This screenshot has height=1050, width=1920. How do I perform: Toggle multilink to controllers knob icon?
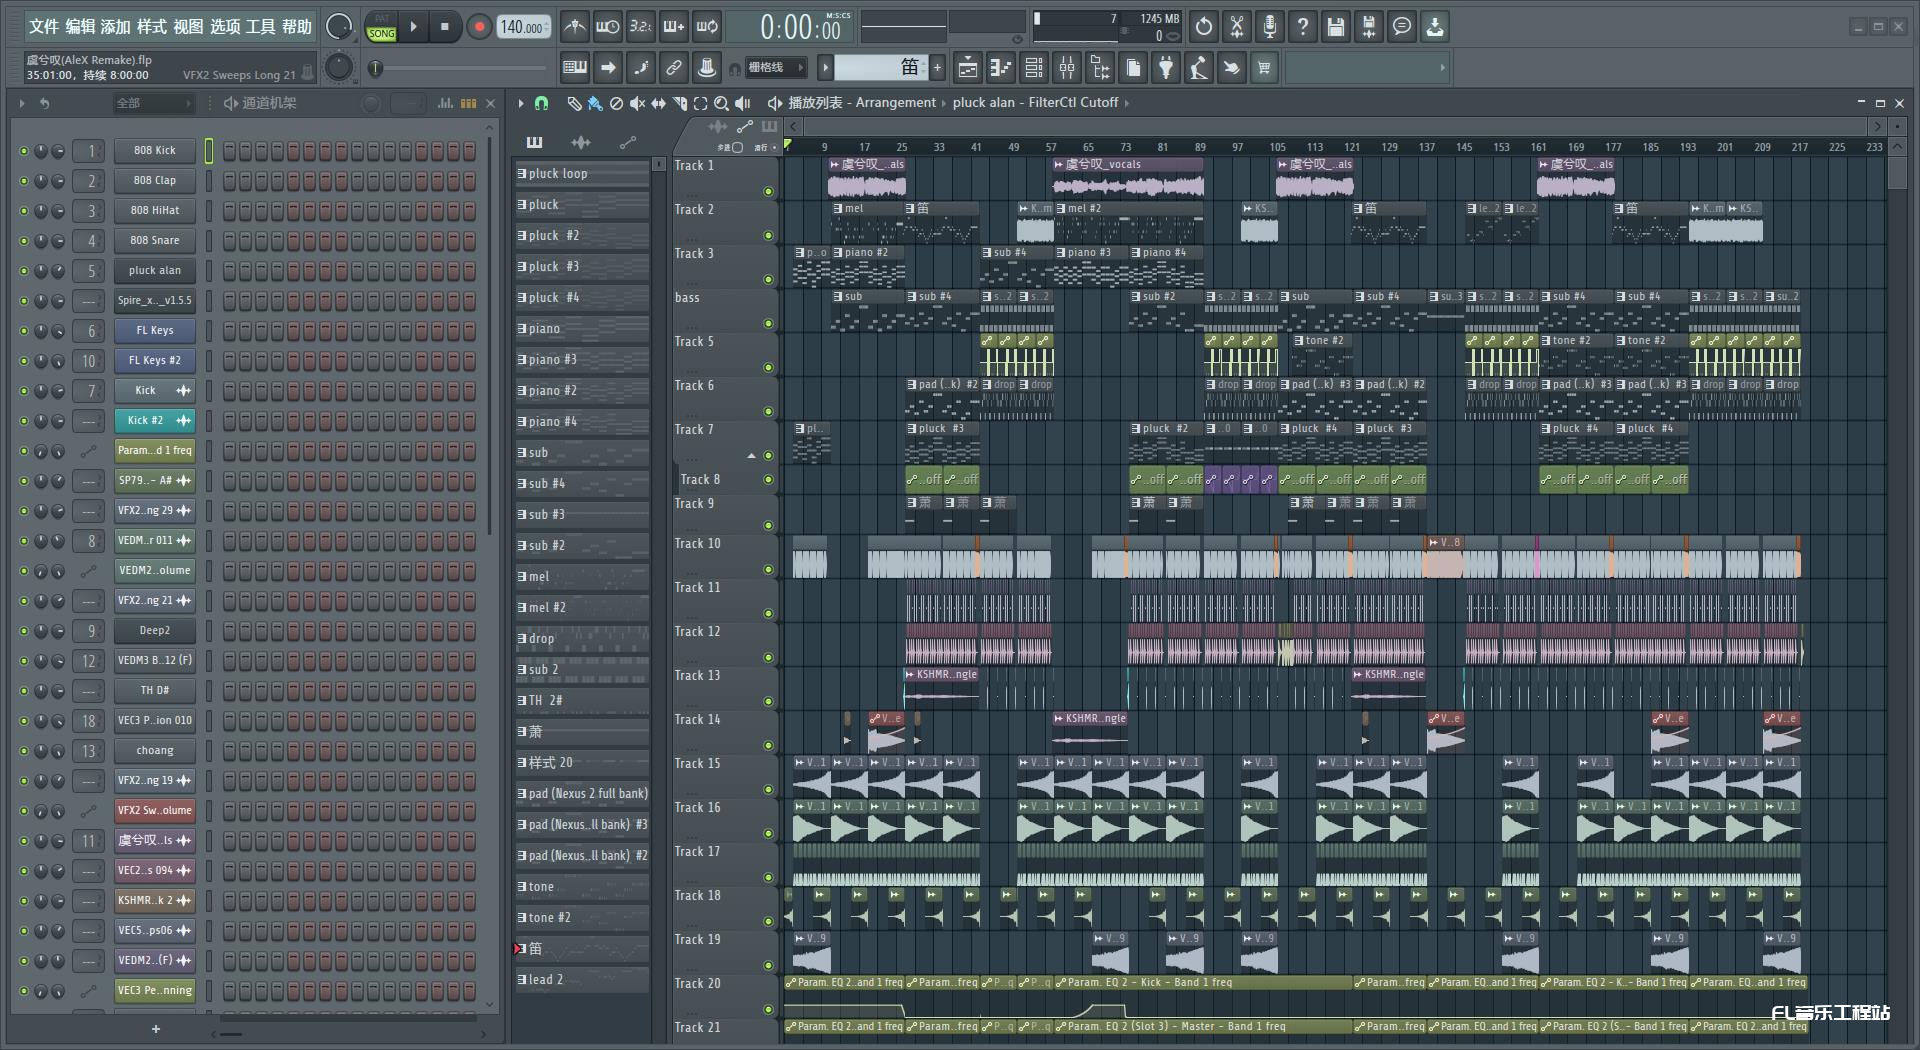click(x=707, y=68)
